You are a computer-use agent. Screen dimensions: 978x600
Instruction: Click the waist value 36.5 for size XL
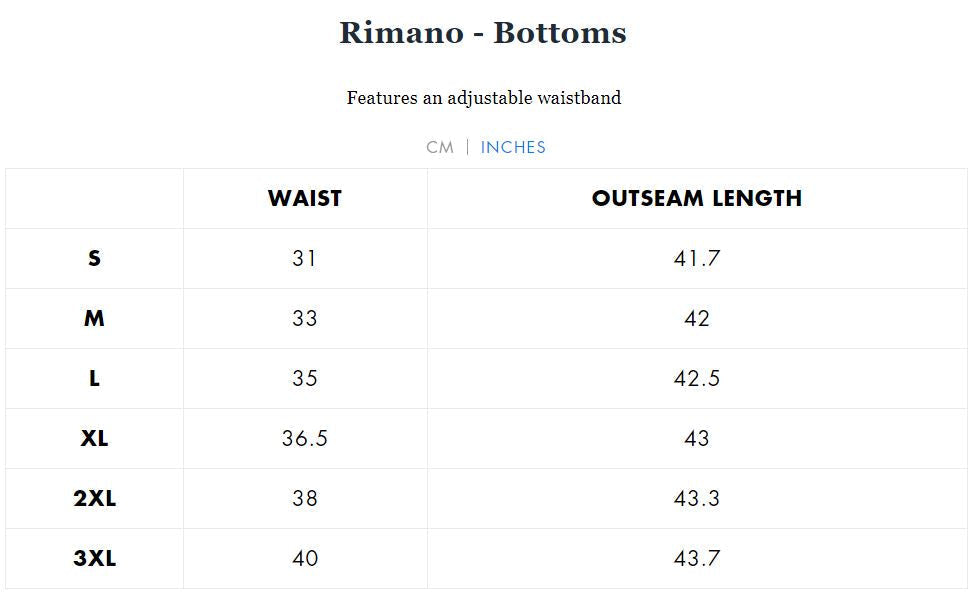click(x=304, y=438)
